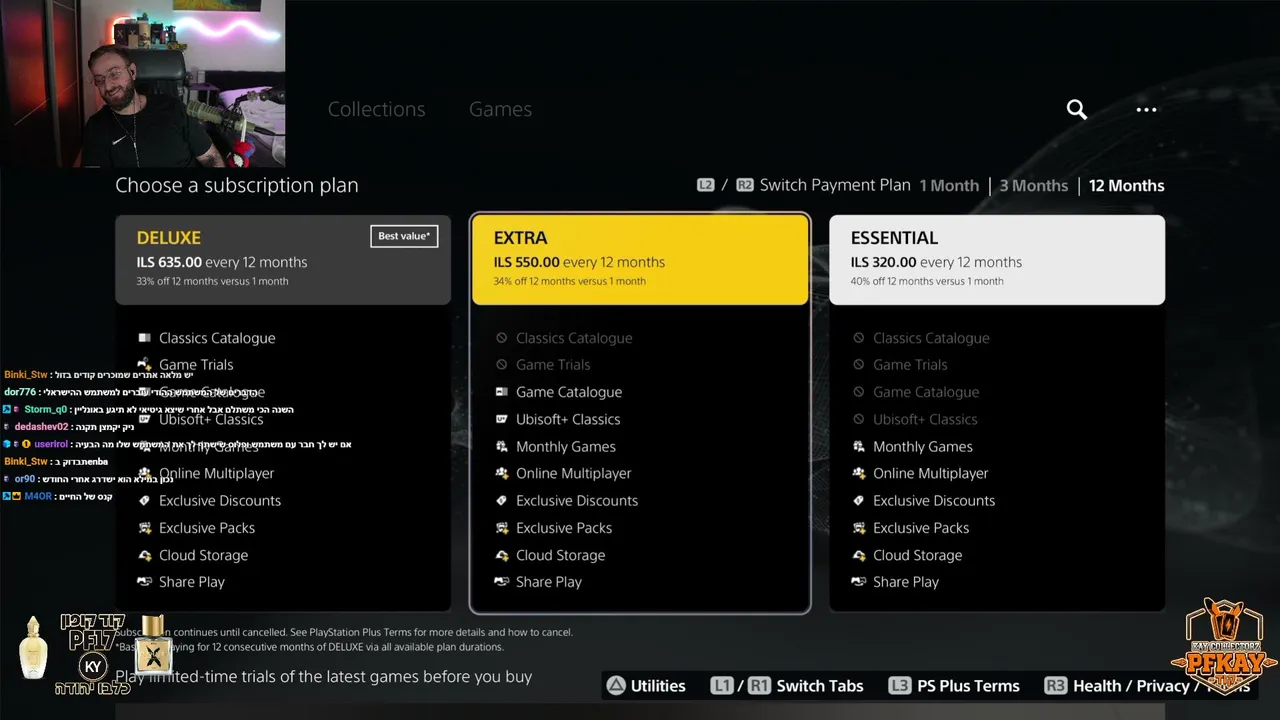Click "Exclusive Discounts" text in the EXTRA column
This screenshot has height=720, width=1280.
577,500
